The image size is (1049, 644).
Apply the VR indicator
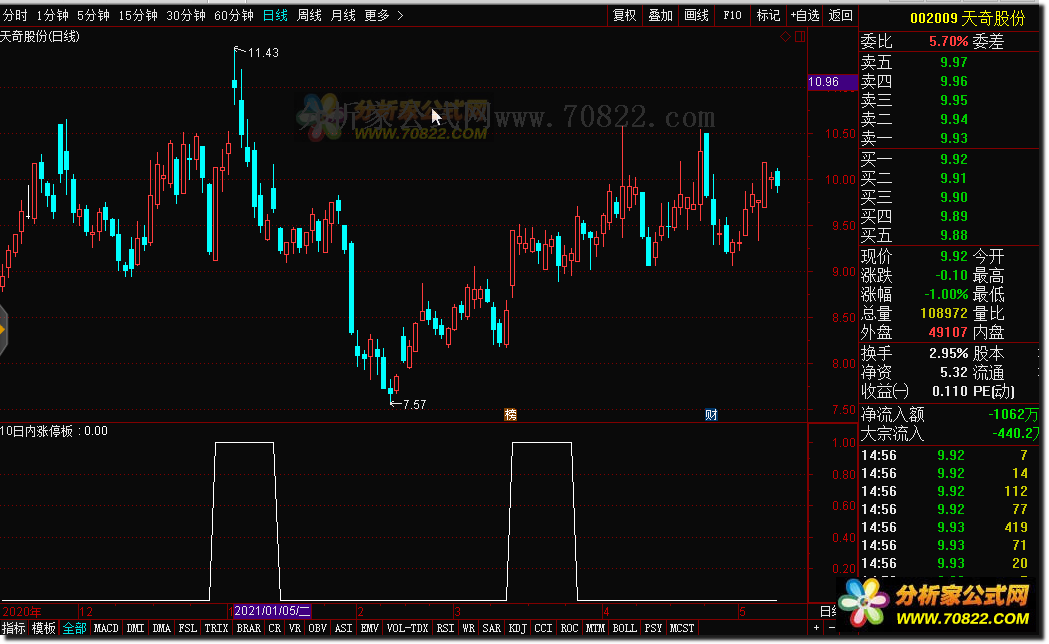[294, 628]
